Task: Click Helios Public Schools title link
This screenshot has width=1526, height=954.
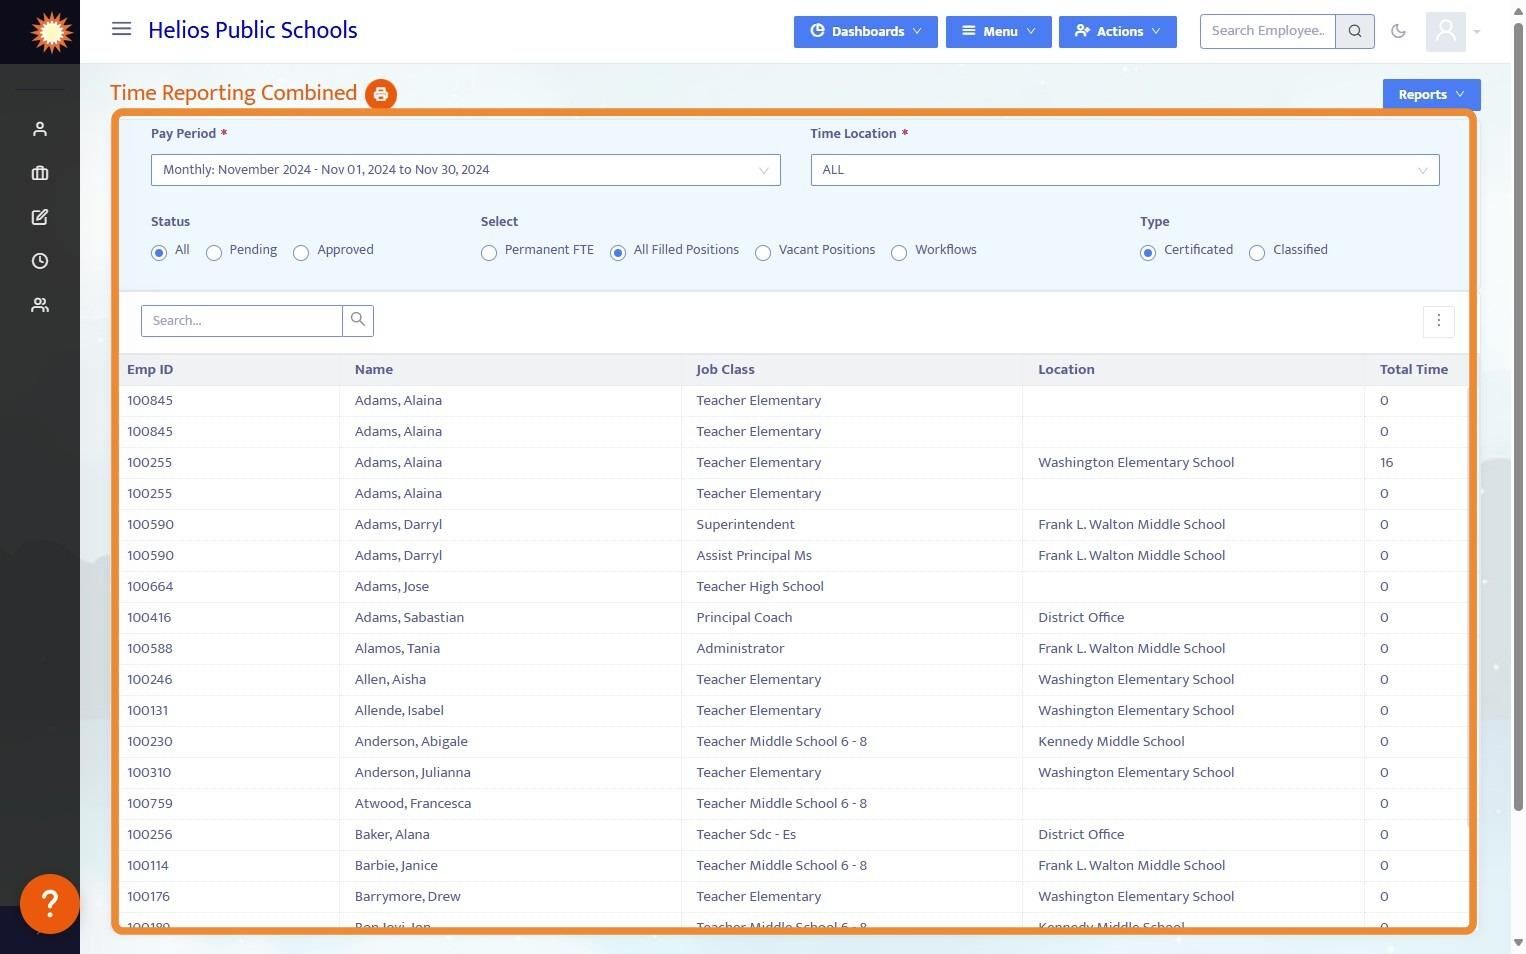Action: 253,30
